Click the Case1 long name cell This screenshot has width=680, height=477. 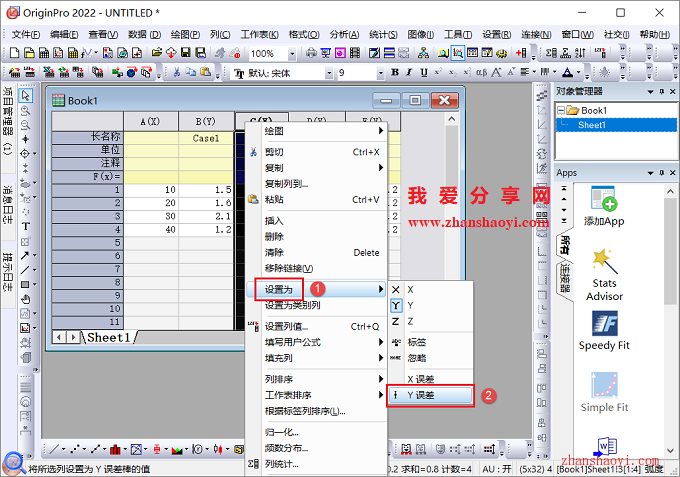pyautogui.click(x=206, y=138)
